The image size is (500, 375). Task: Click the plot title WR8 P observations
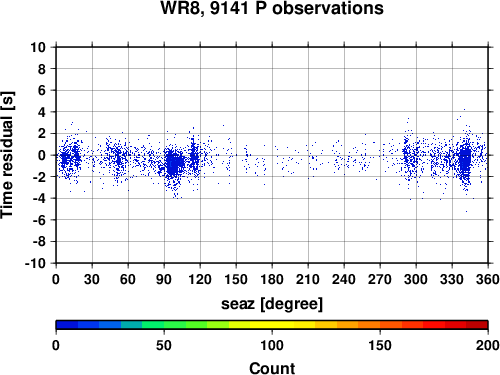pyautogui.click(x=272, y=8)
